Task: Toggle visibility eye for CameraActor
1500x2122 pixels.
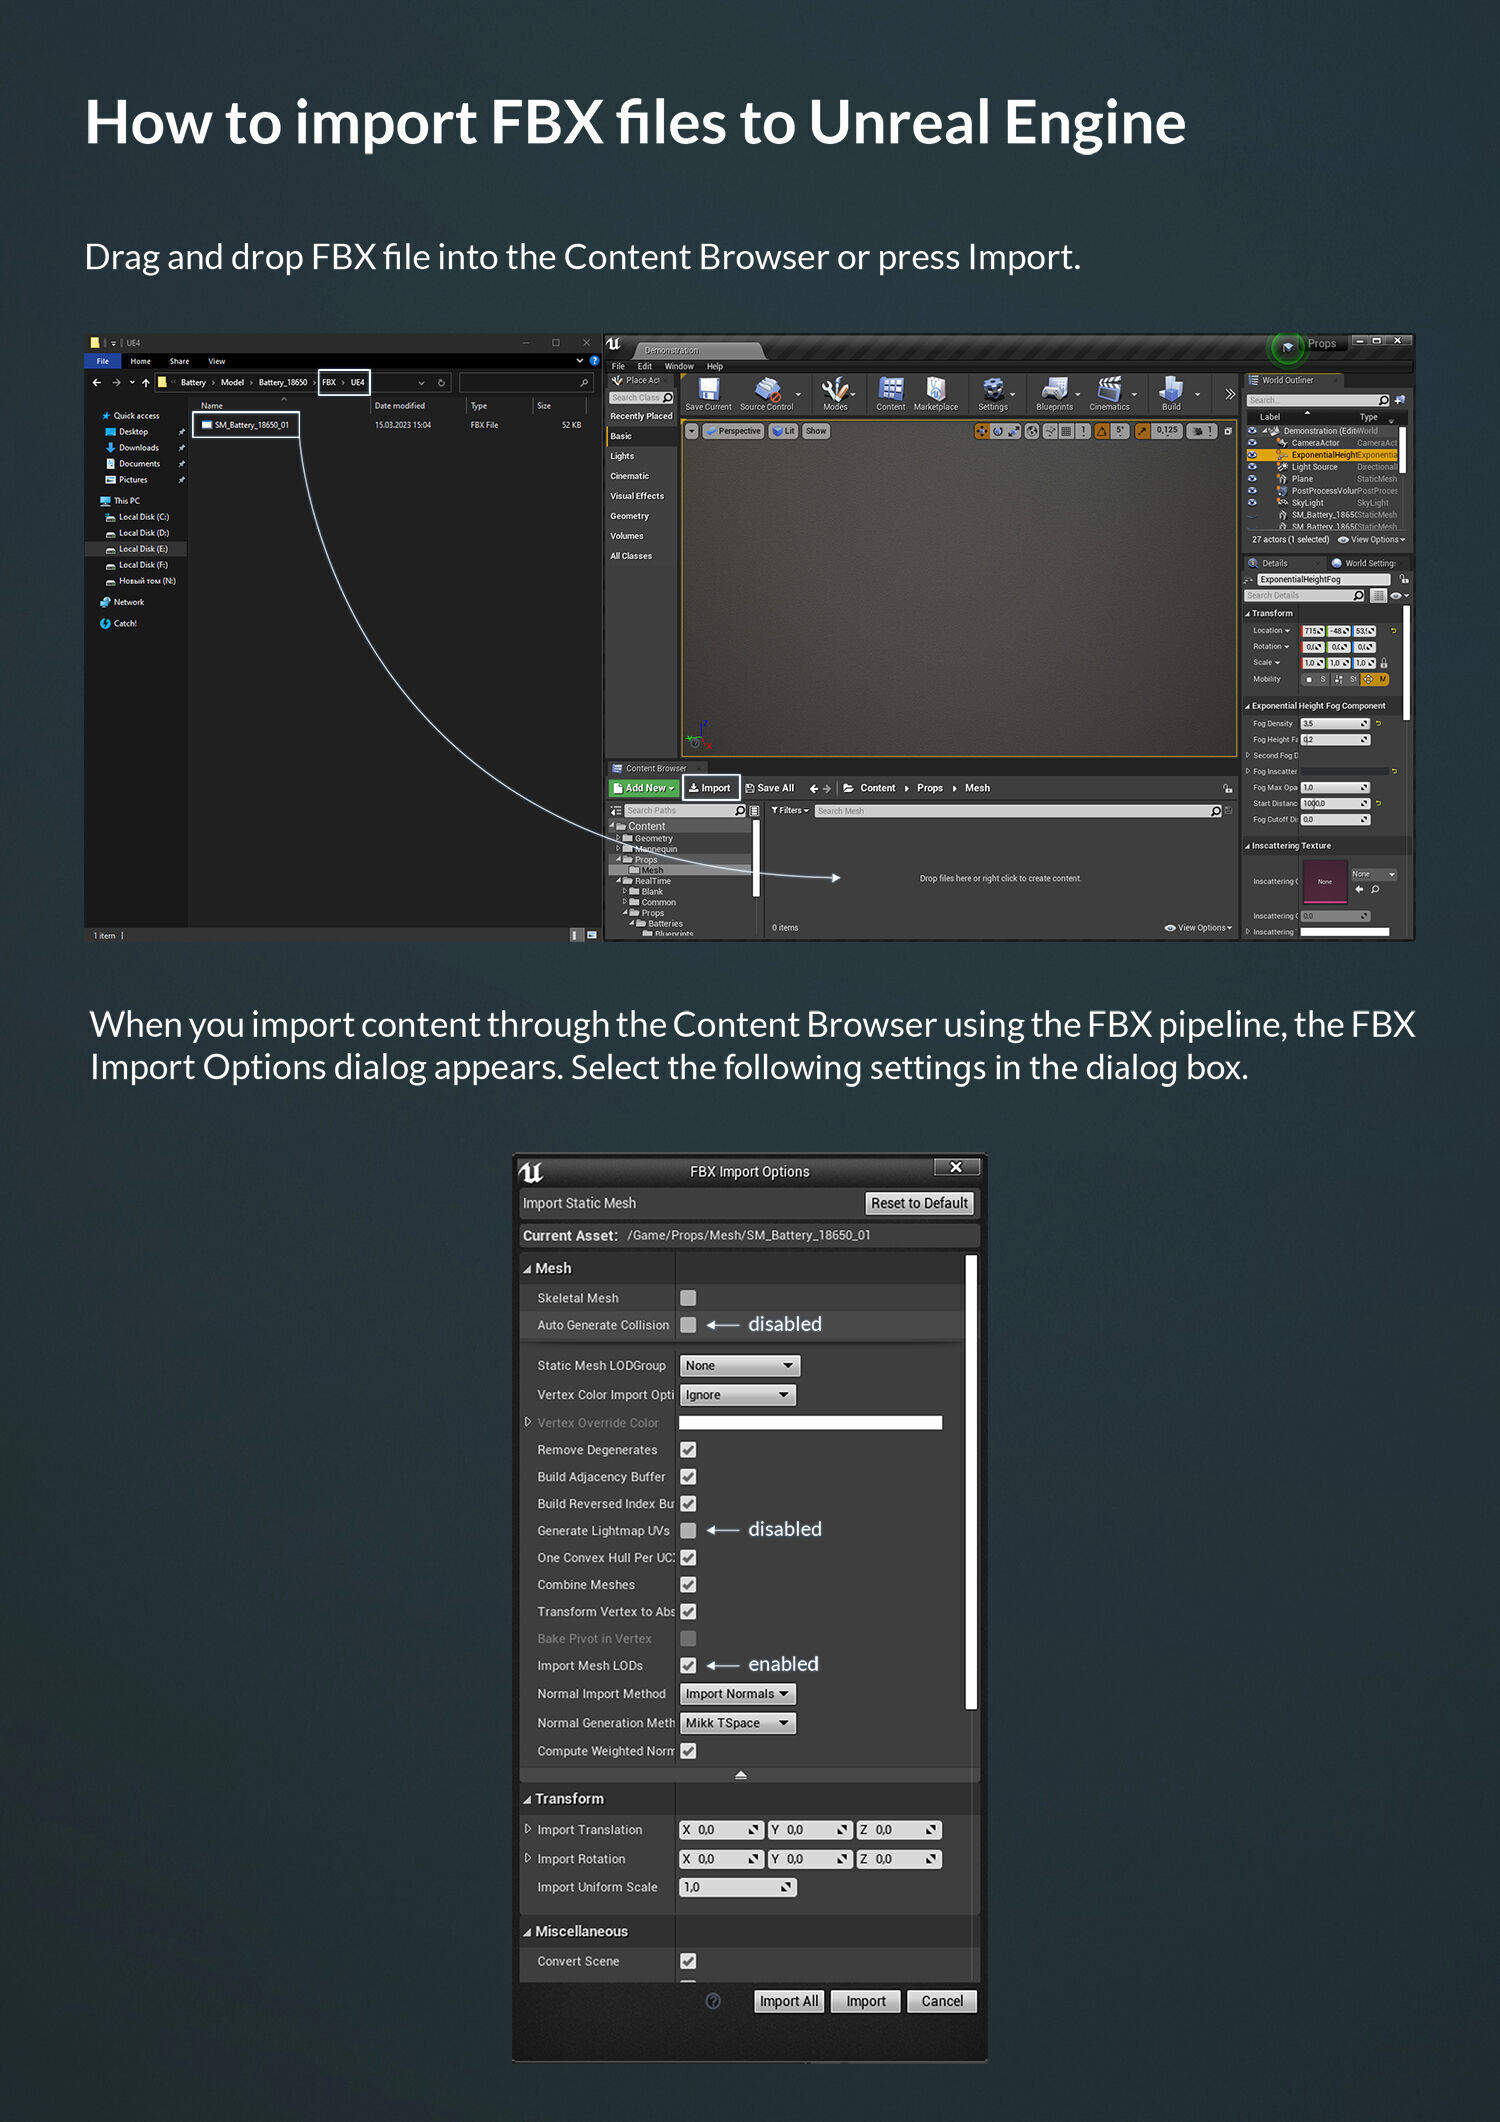Action: [1252, 443]
